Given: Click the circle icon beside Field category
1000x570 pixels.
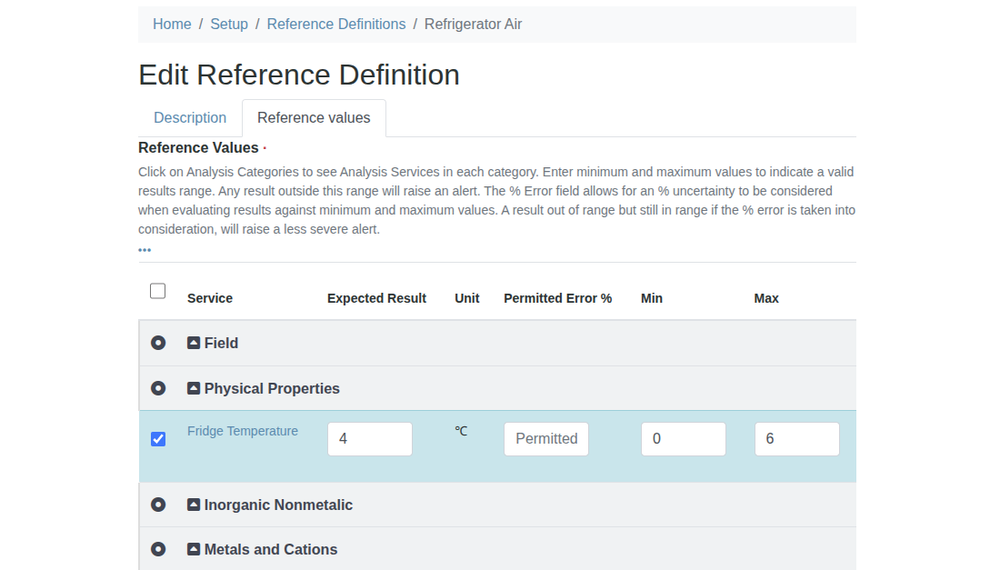Looking at the screenshot, I should click(x=158, y=343).
